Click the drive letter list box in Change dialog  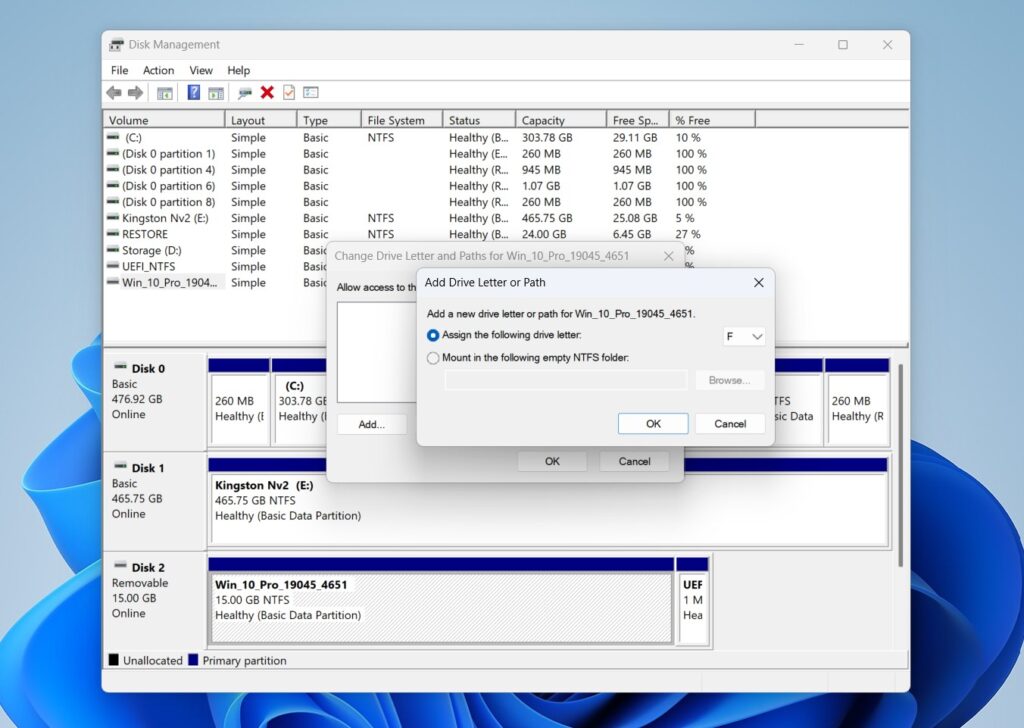point(377,353)
